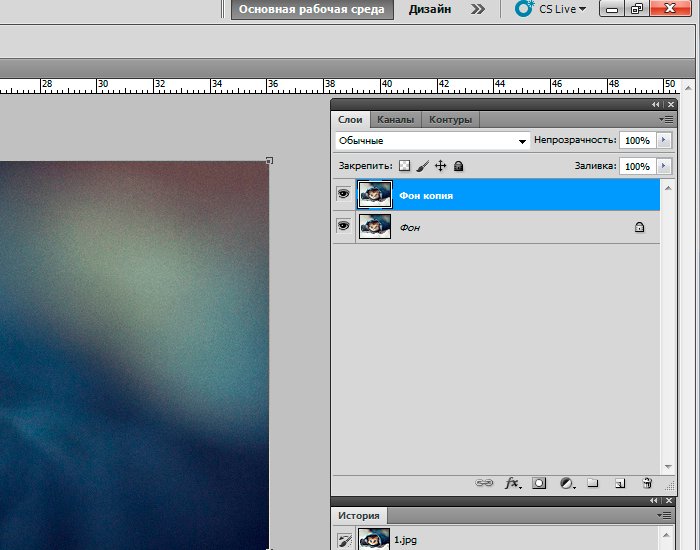Open the layer style fx menu

(x=512, y=483)
